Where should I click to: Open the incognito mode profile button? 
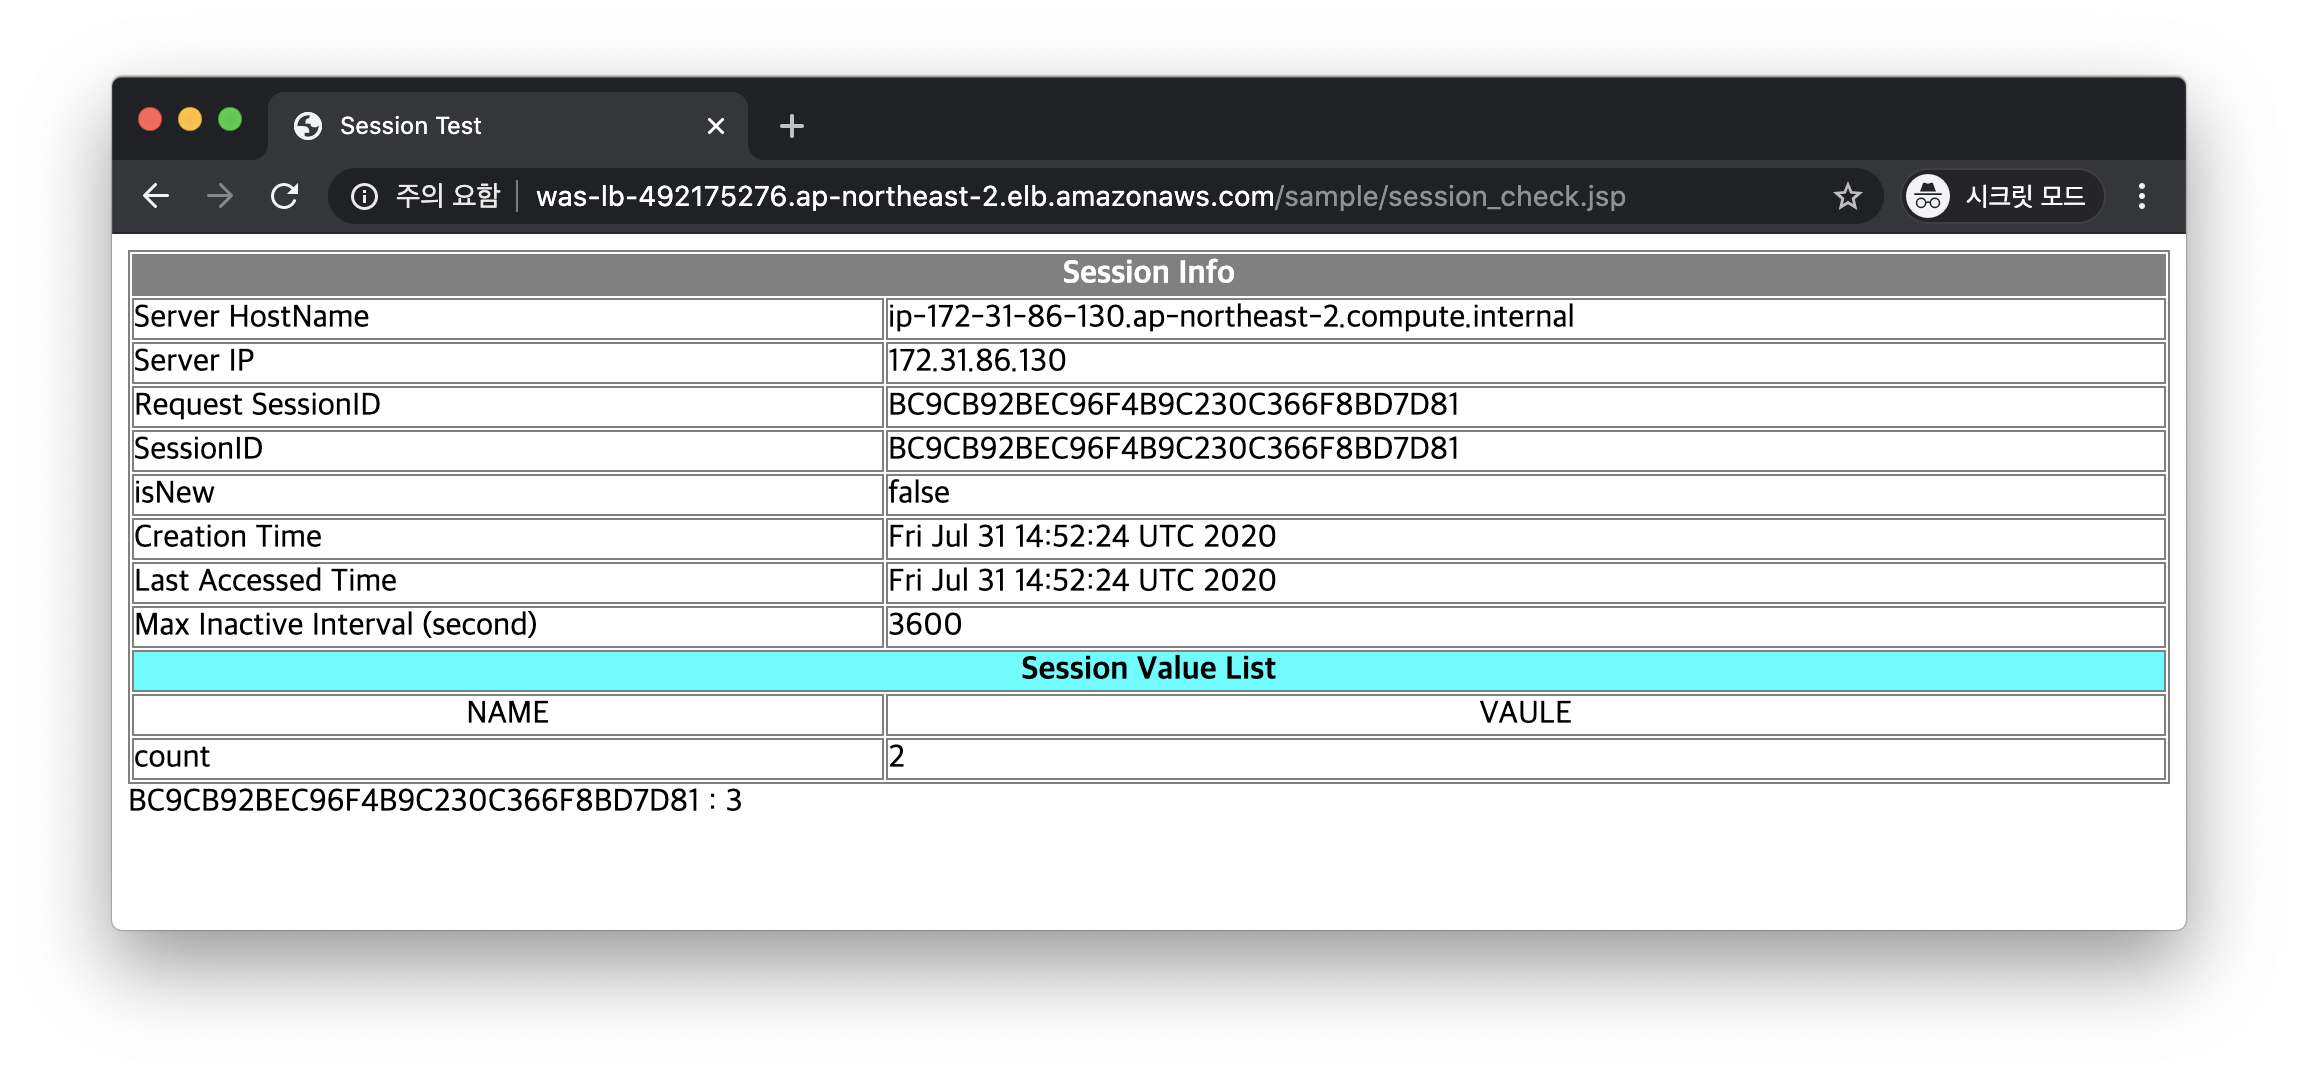pos(2003,196)
